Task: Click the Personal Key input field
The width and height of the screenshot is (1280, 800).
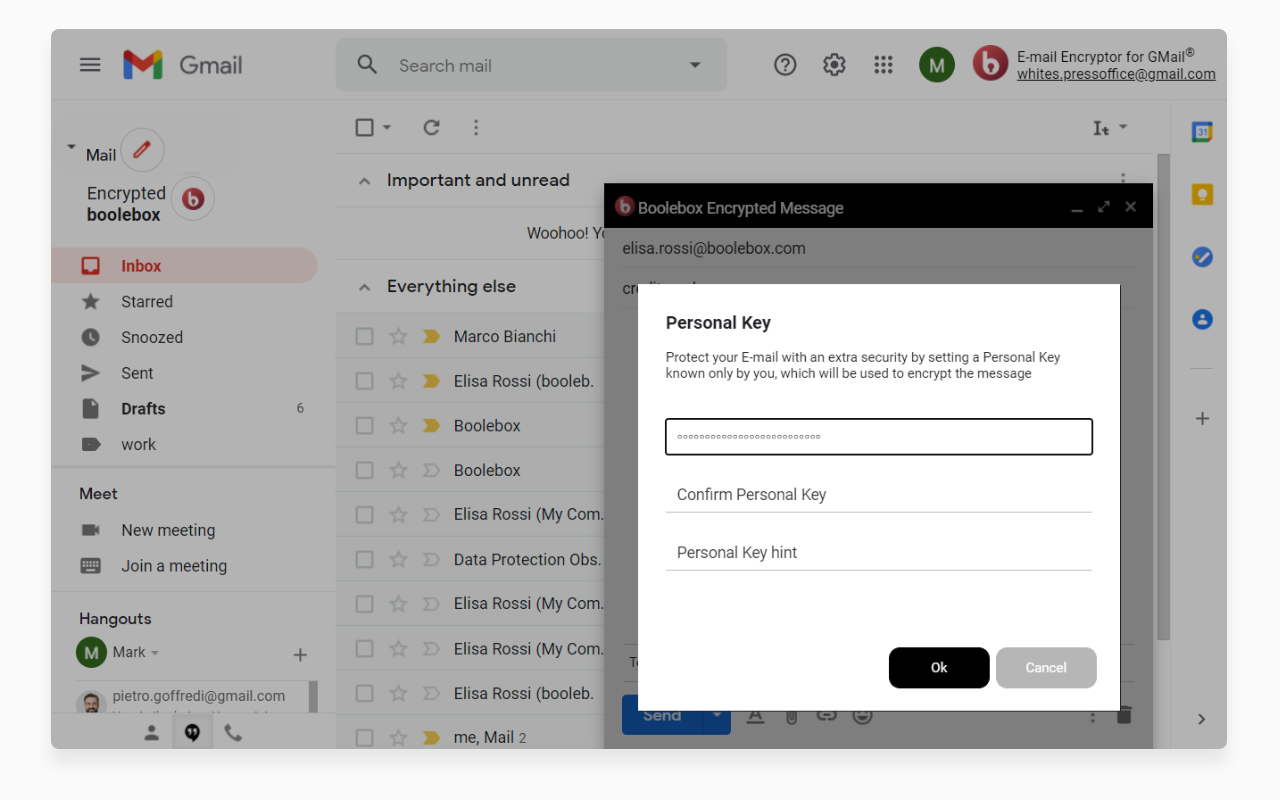Action: pyautogui.click(x=879, y=437)
